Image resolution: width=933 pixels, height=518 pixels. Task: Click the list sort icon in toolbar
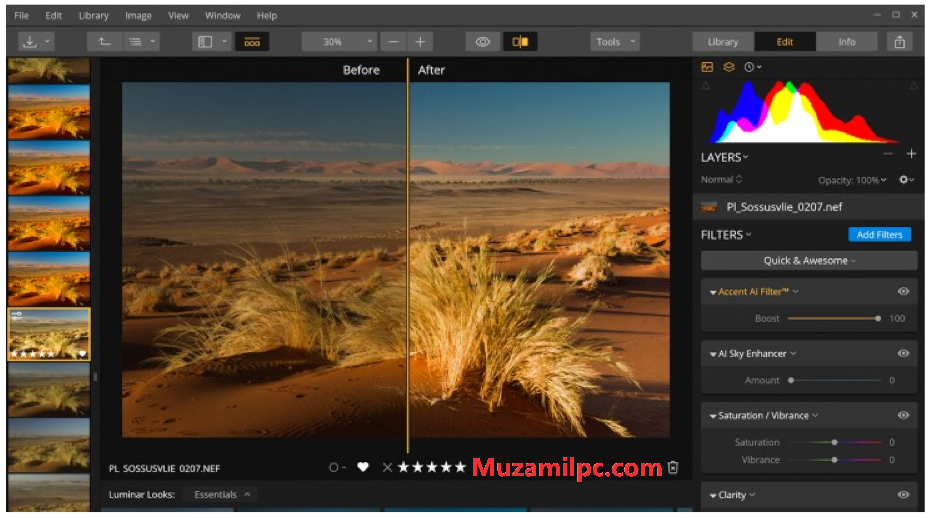click(x=136, y=42)
